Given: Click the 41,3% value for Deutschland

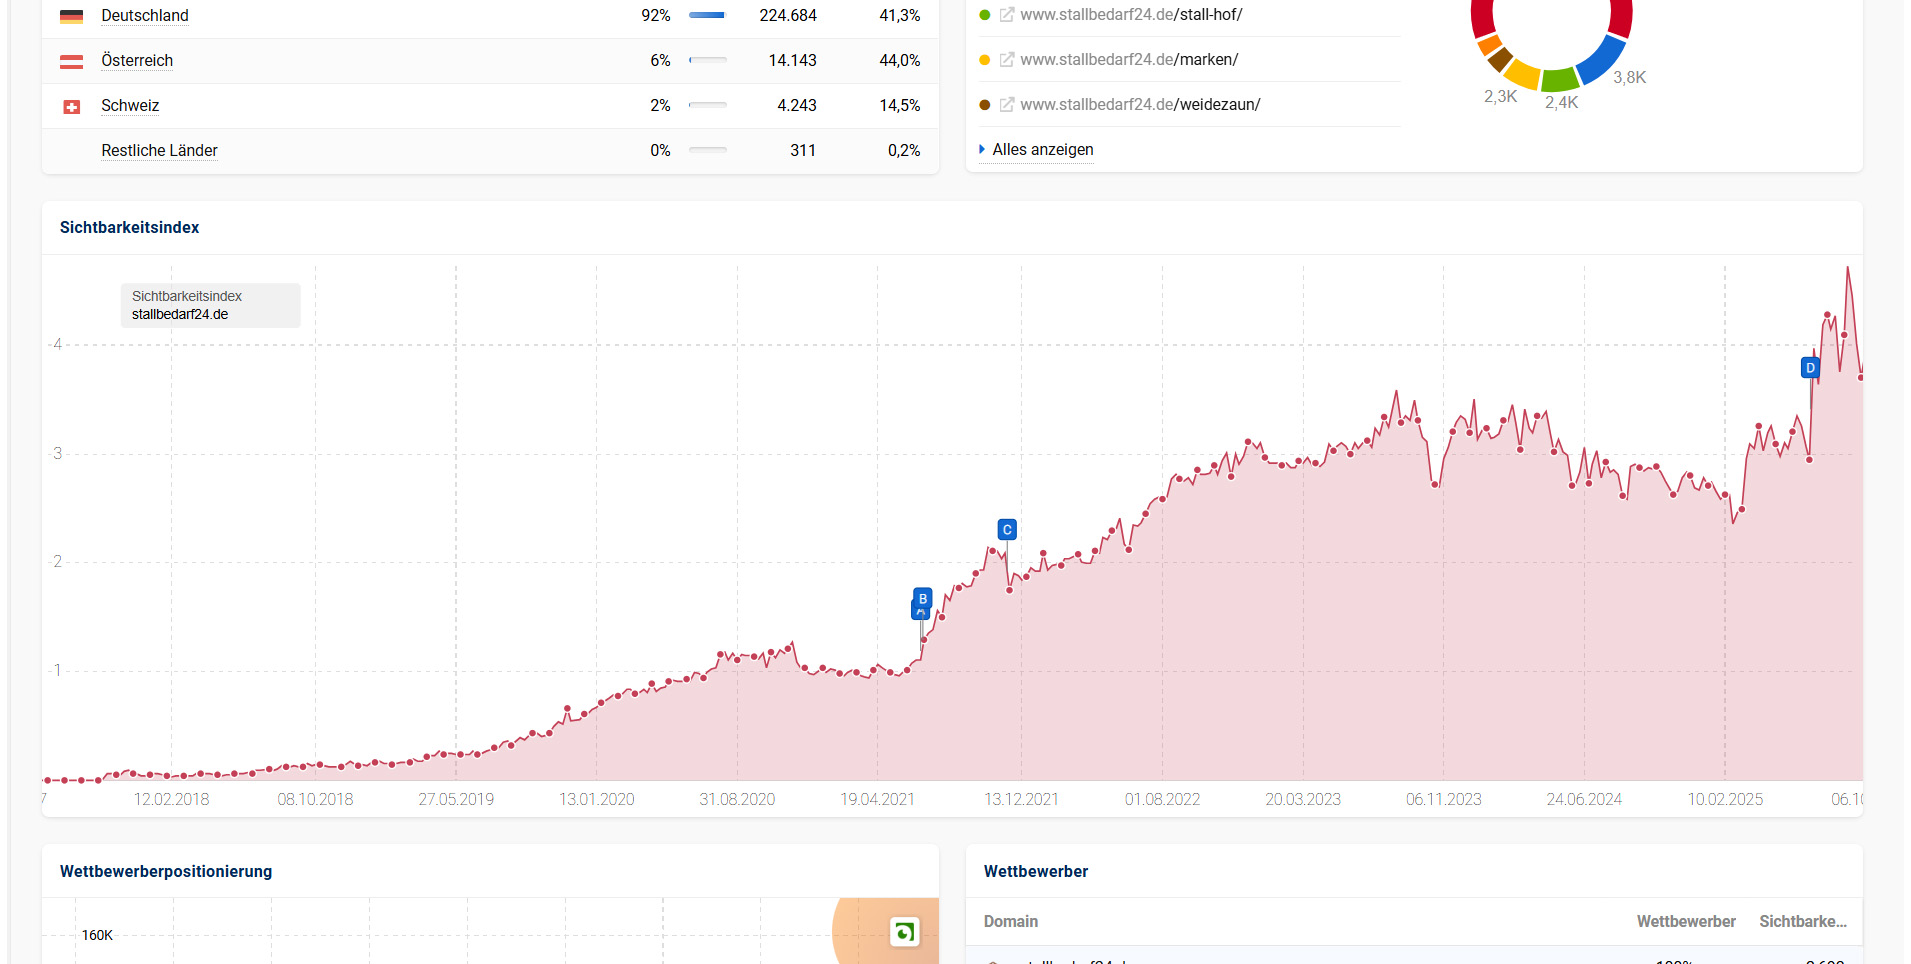Looking at the screenshot, I should 900,16.
